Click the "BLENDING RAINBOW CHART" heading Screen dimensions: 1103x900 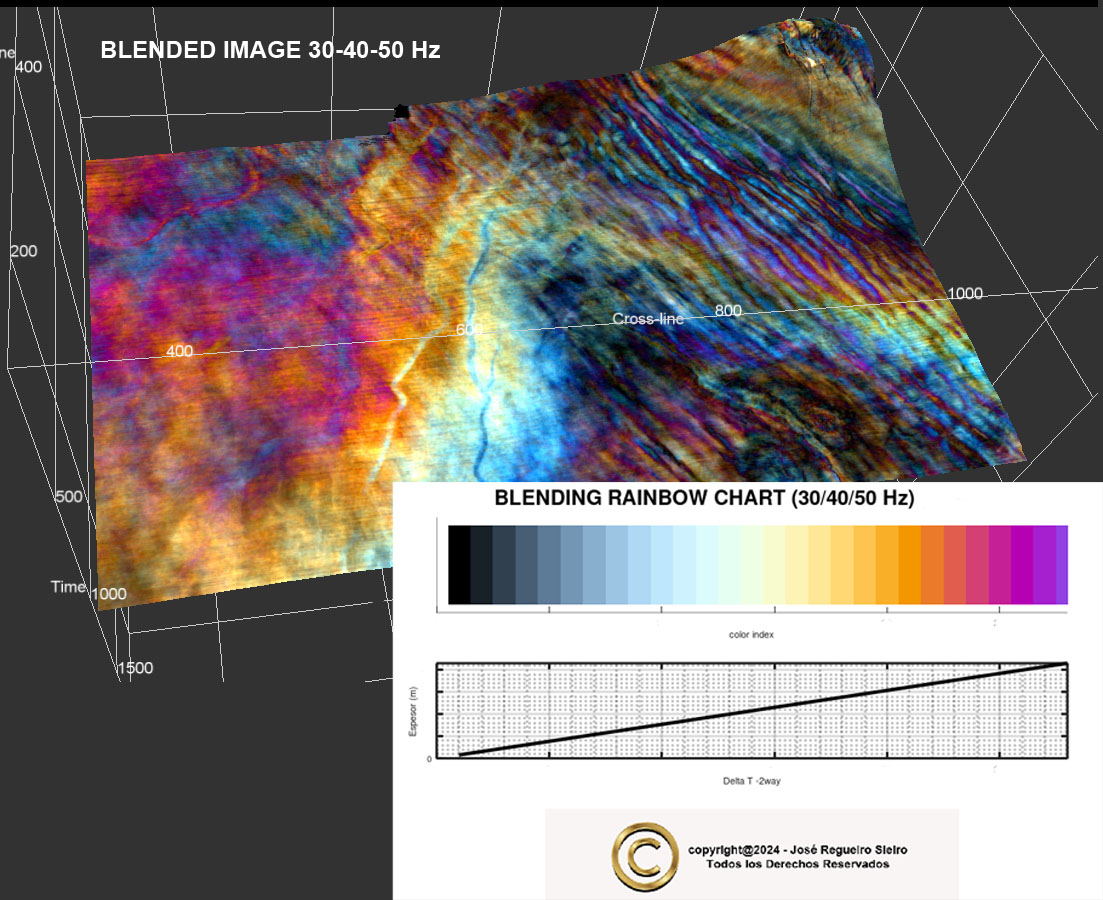[x=704, y=498]
